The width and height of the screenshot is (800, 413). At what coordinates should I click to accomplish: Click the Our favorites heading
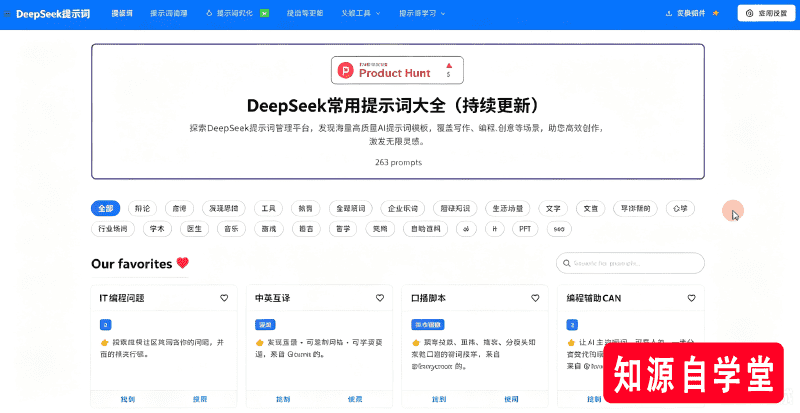[x=132, y=263]
